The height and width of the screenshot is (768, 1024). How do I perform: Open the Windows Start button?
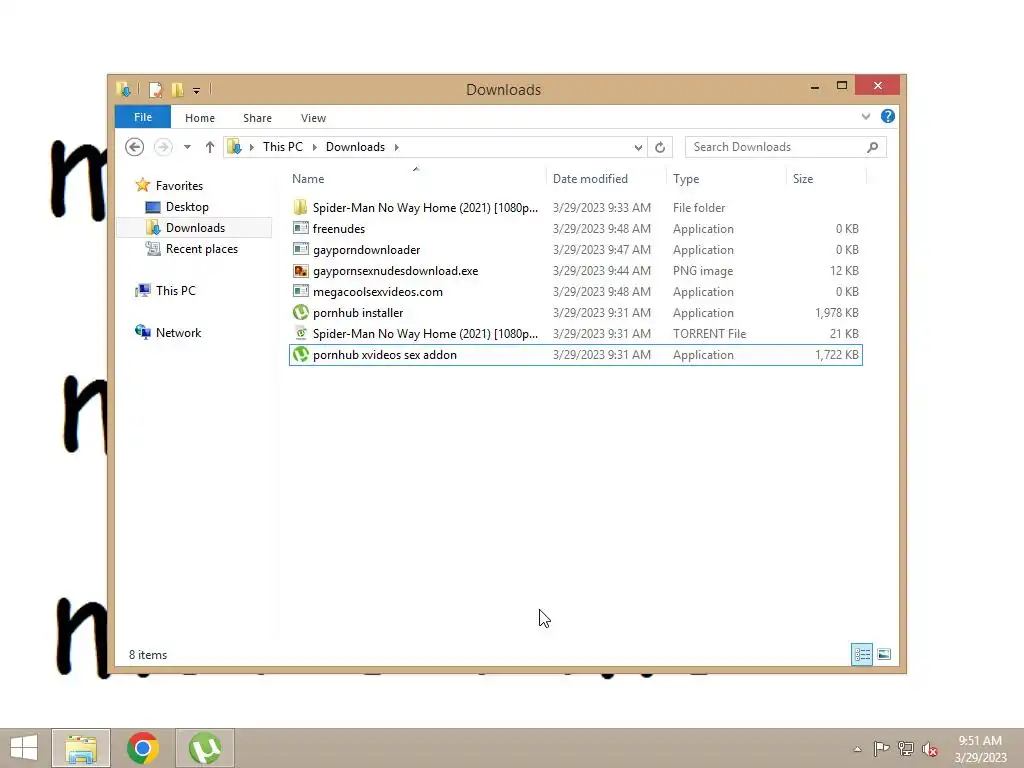point(24,748)
